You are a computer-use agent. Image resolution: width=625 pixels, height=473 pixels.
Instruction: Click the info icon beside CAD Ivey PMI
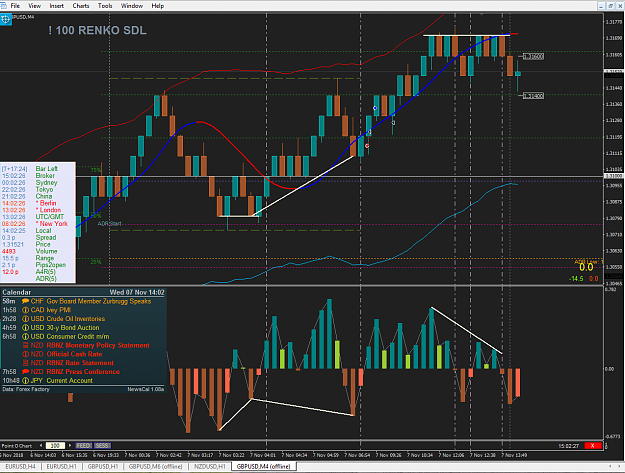click(26, 310)
